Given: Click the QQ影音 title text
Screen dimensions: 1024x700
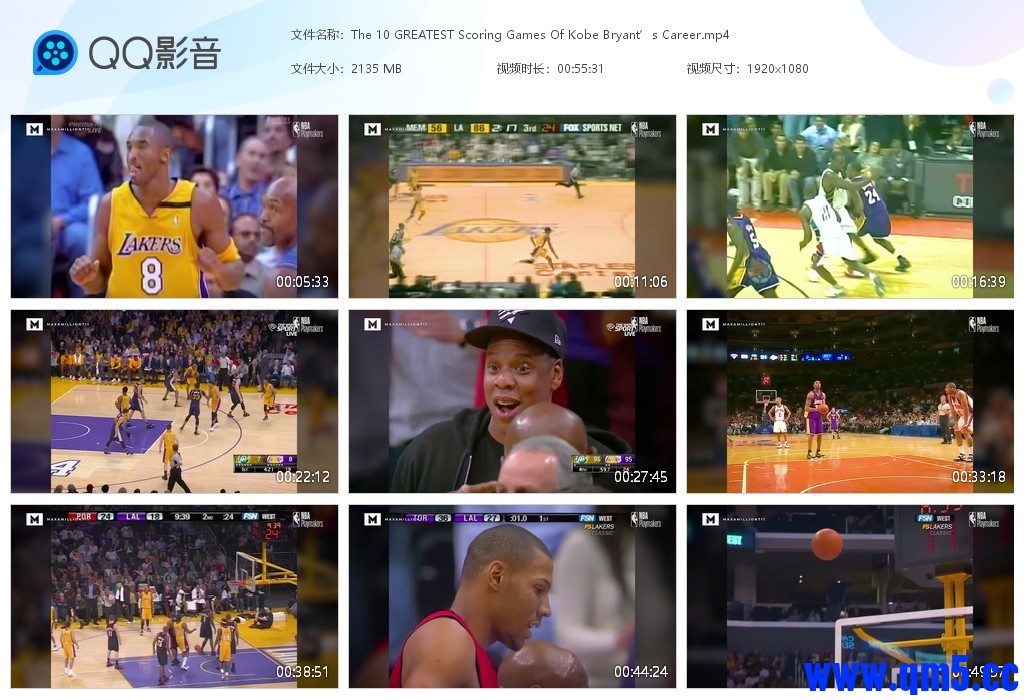Looking at the screenshot, I should pyautogui.click(x=154, y=53).
